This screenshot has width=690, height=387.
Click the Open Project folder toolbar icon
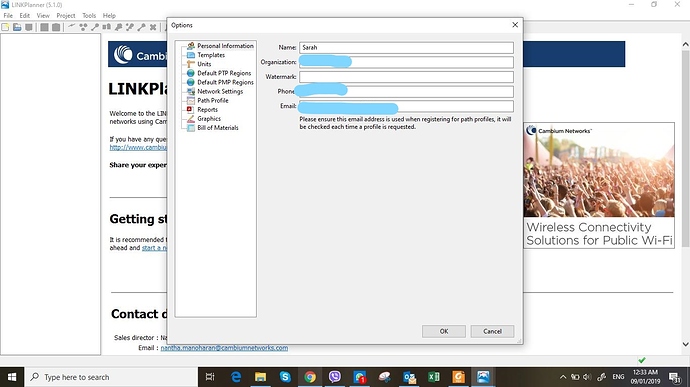pos(17,27)
